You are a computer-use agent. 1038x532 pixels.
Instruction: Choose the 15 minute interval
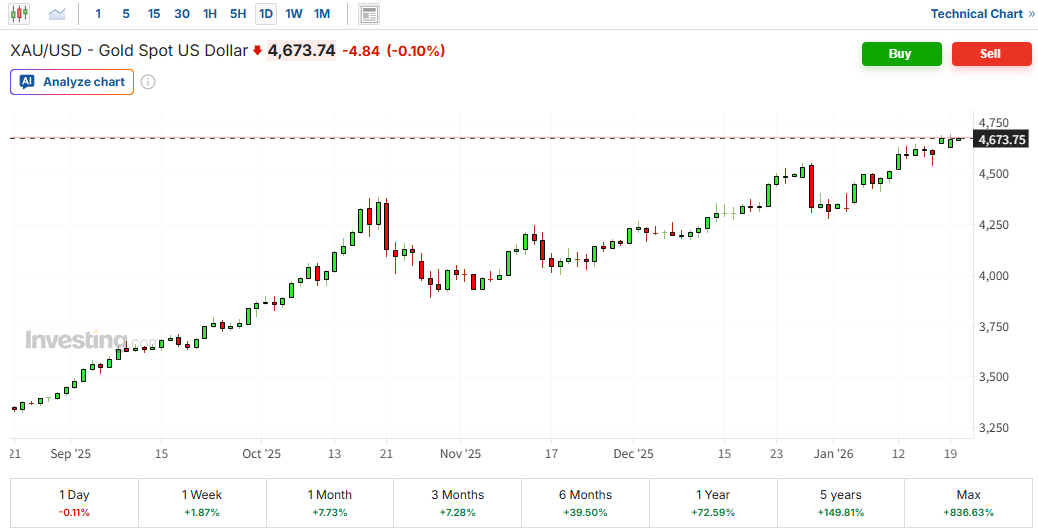pos(153,14)
